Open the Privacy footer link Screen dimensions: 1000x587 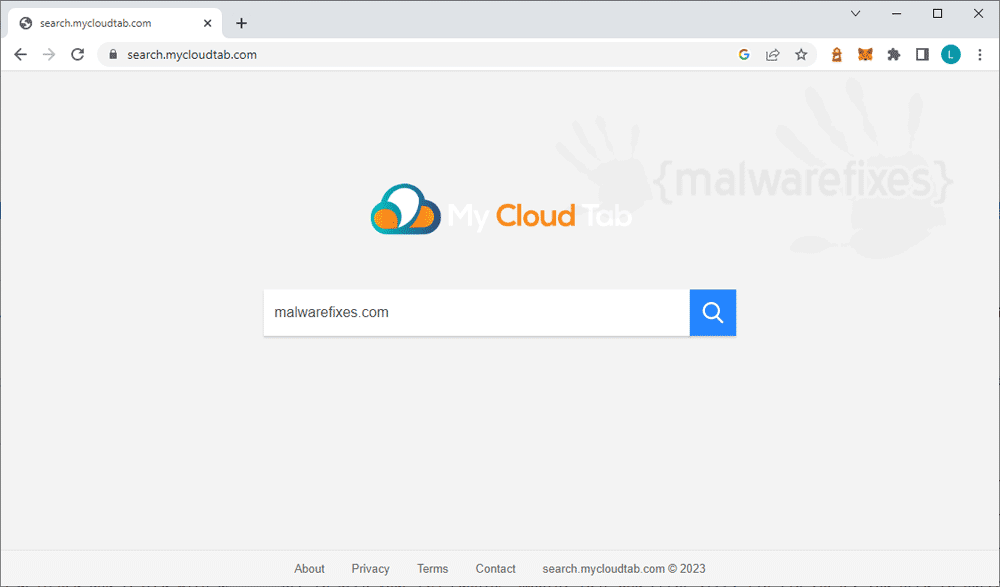(371, 568)
